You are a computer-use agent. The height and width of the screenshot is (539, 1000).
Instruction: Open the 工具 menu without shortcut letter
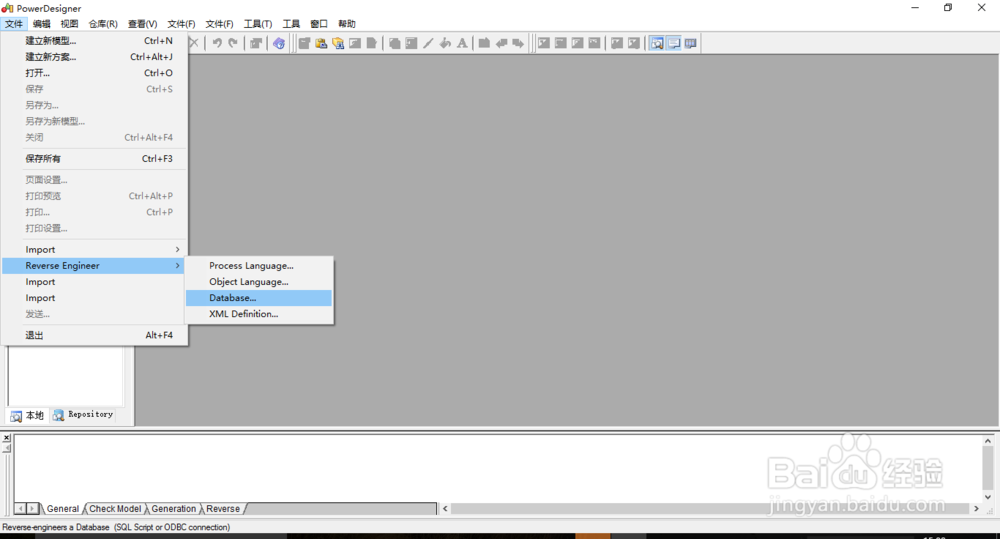point(291,24)
